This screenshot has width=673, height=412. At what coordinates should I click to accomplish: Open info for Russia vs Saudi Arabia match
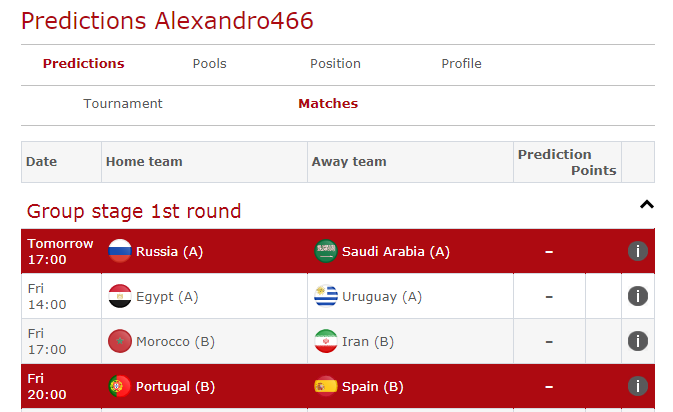[638, 252]
